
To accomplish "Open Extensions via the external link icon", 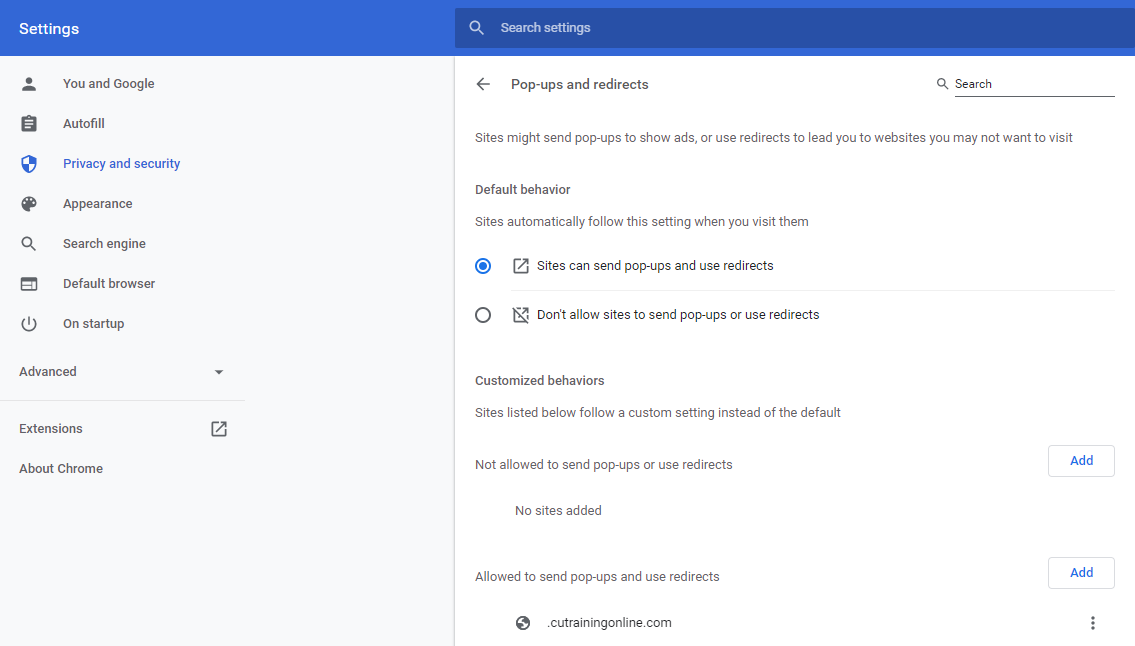I will pos(219,429).
